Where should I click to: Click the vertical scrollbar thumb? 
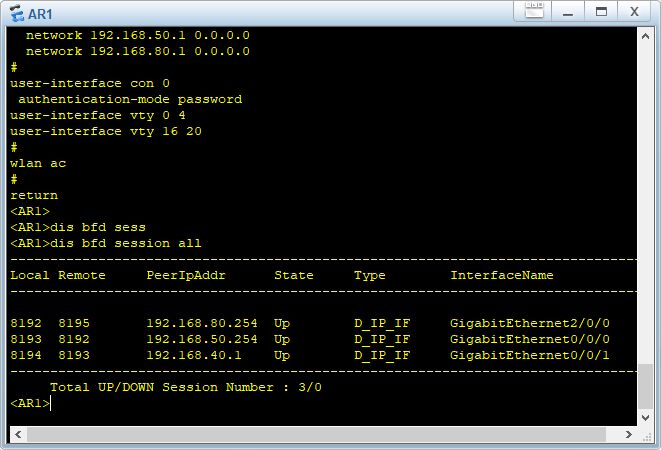(645, 386)
